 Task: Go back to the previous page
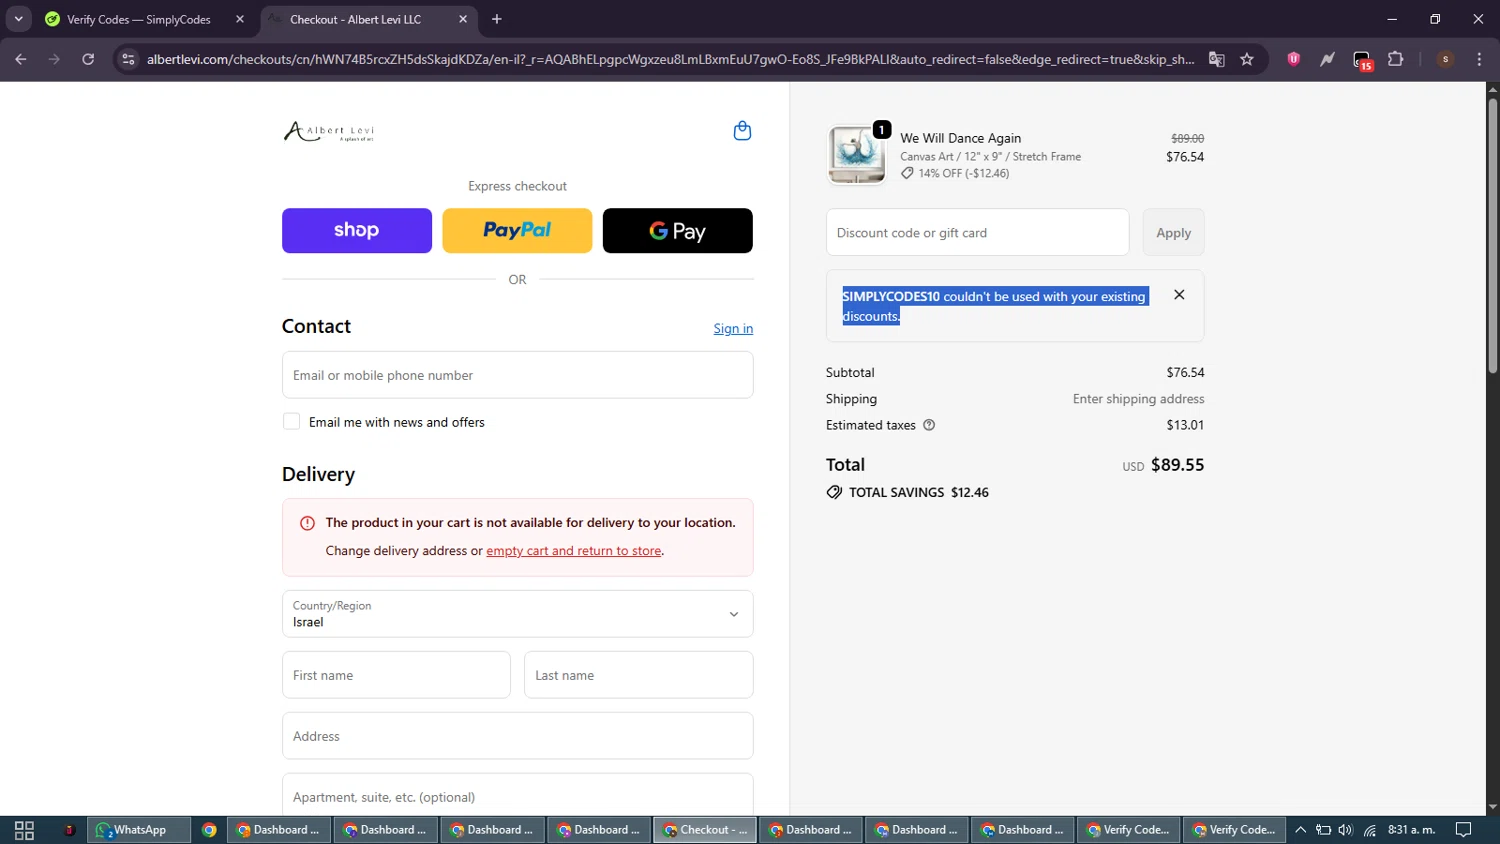click(x=21, y=59)
